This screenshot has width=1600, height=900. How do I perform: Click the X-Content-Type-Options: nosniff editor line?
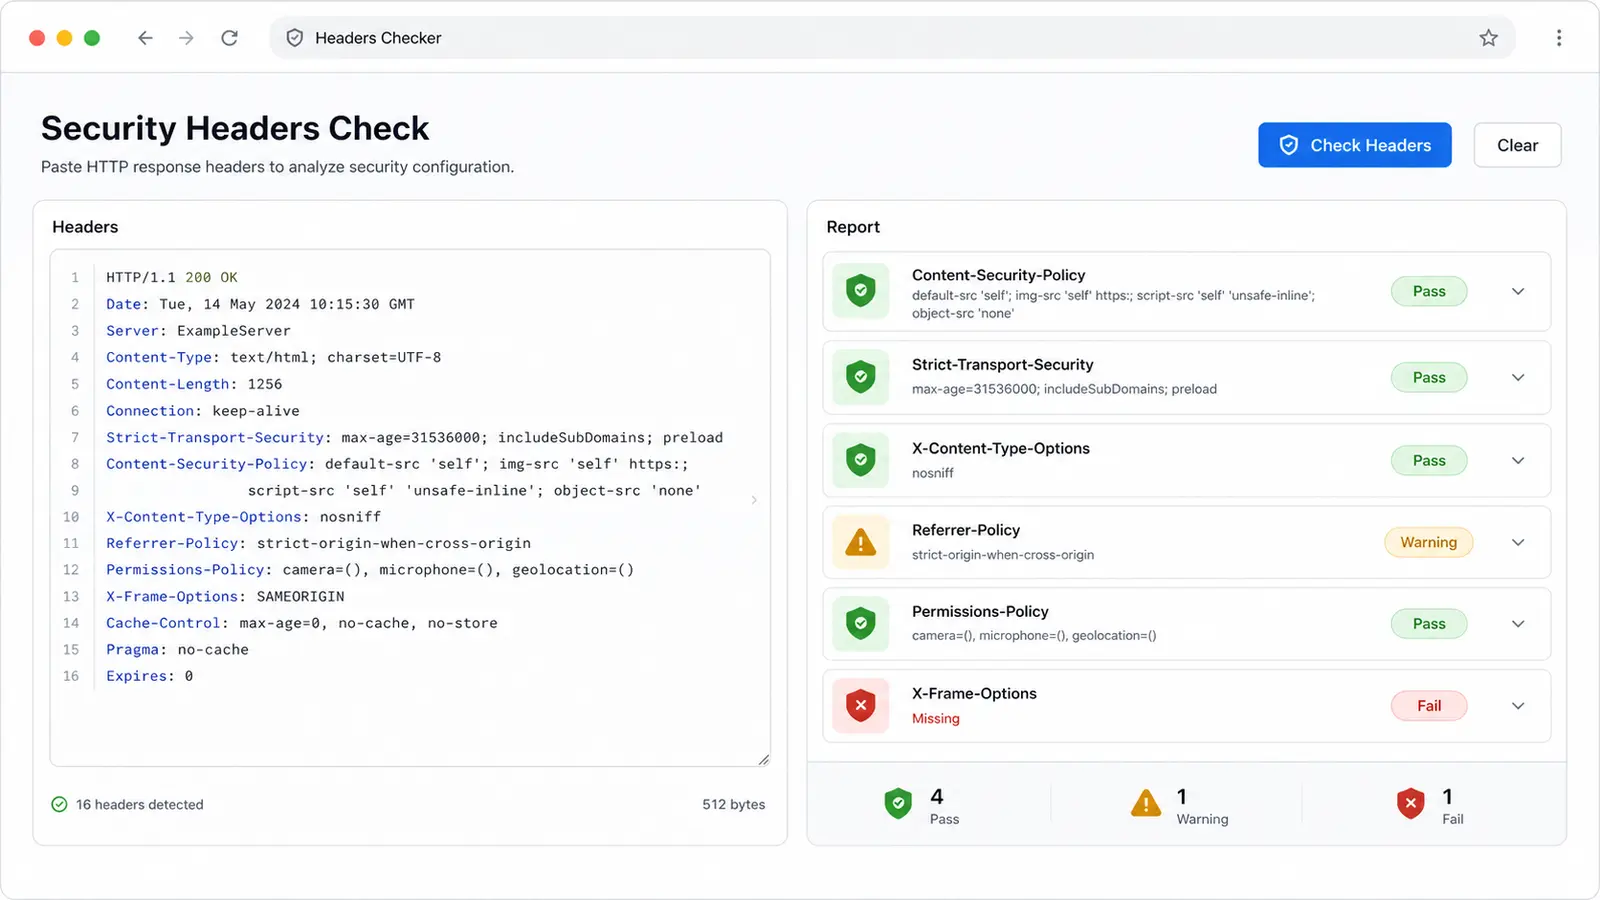pyautogui.click(x=243, y=517)
